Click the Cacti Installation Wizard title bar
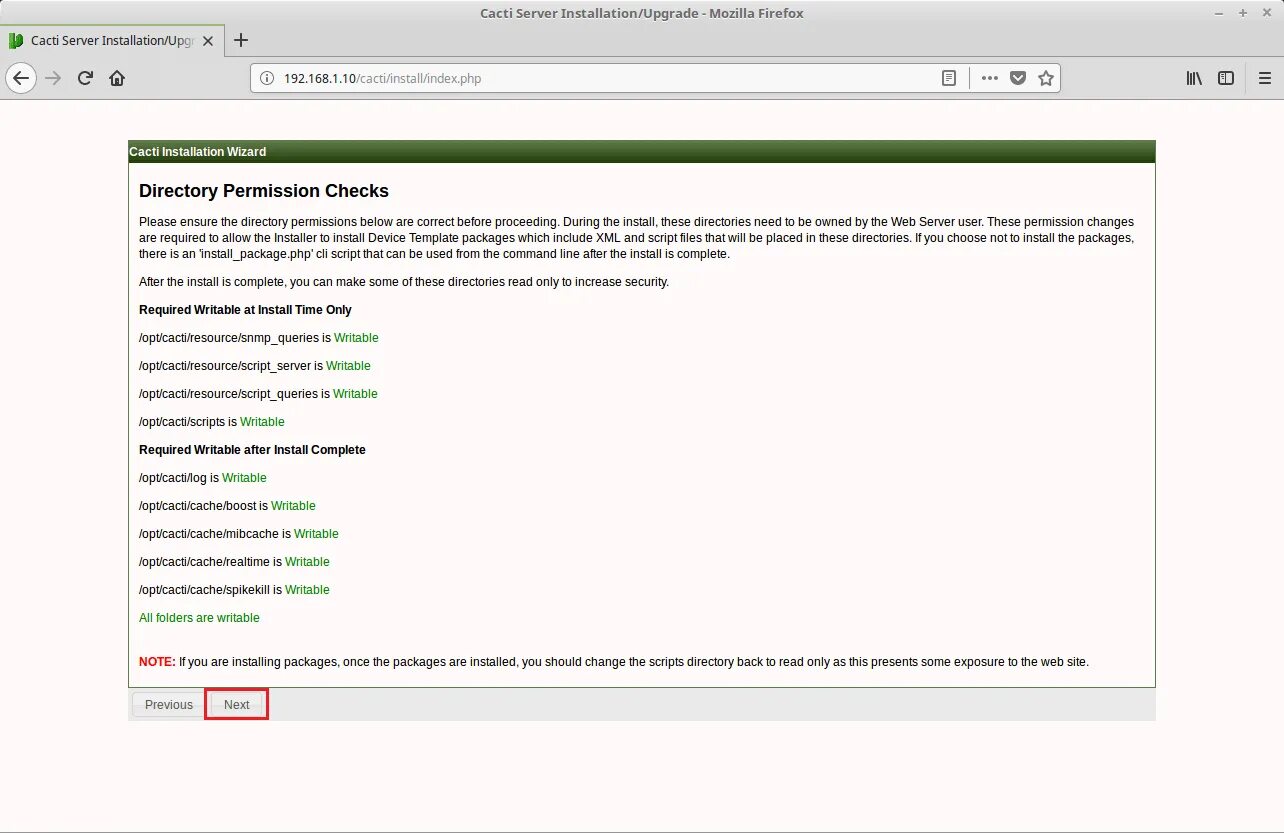The height and width of the screenshot is (833, 1284). 642,152
